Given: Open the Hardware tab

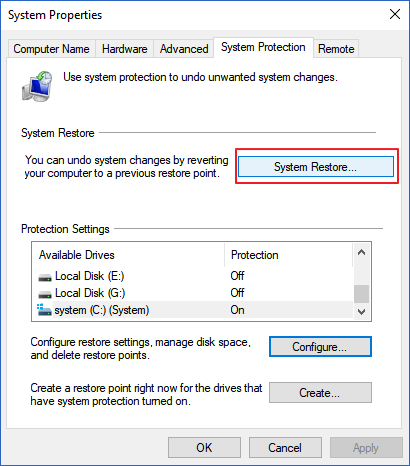Looking at the screenshot, I should [x=124, y=49].
